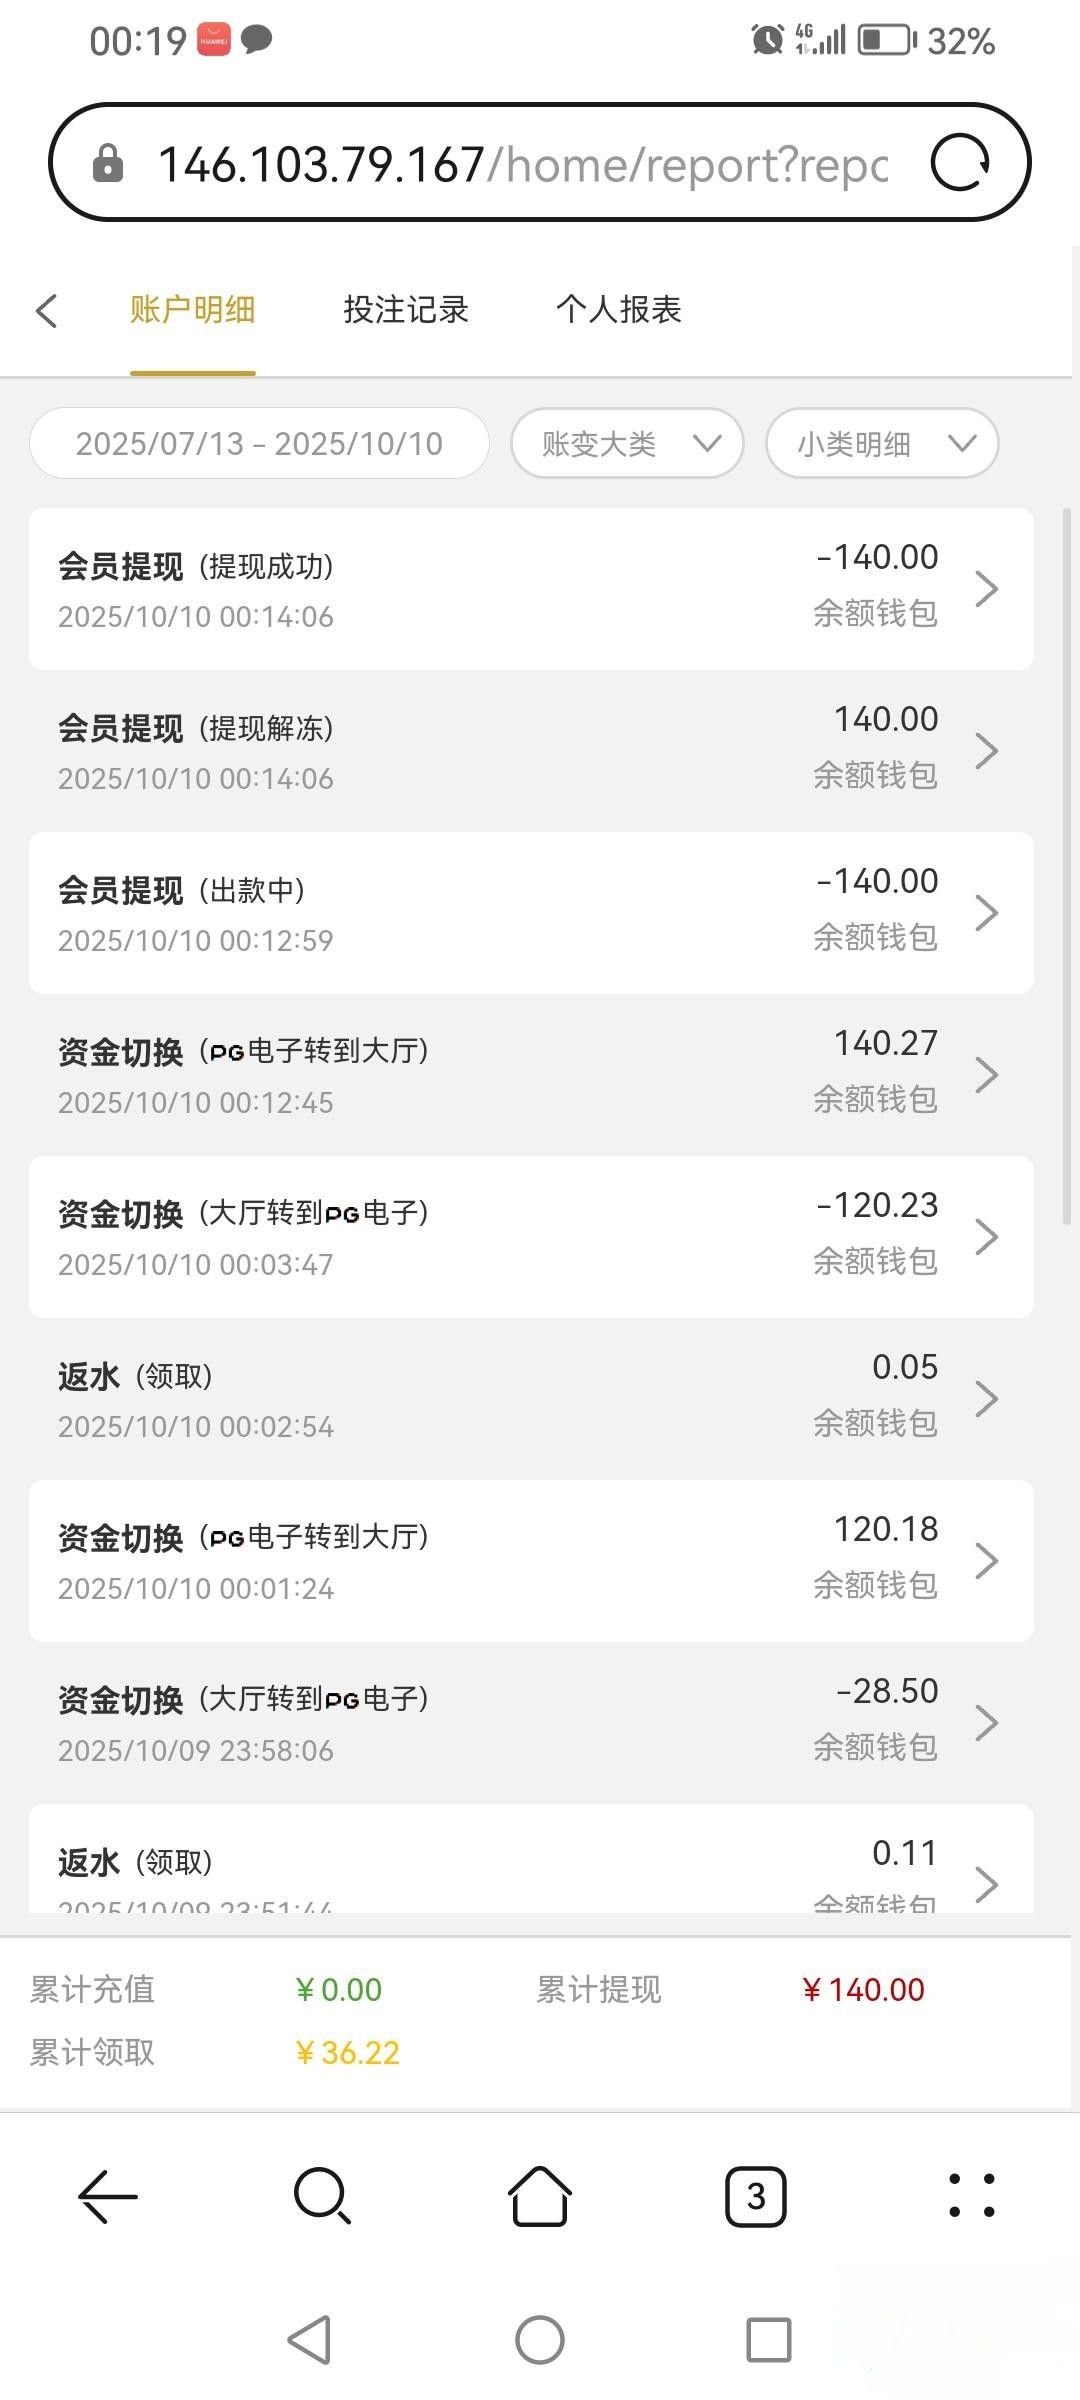Open the browser search icon

[x=322, y=2197]
